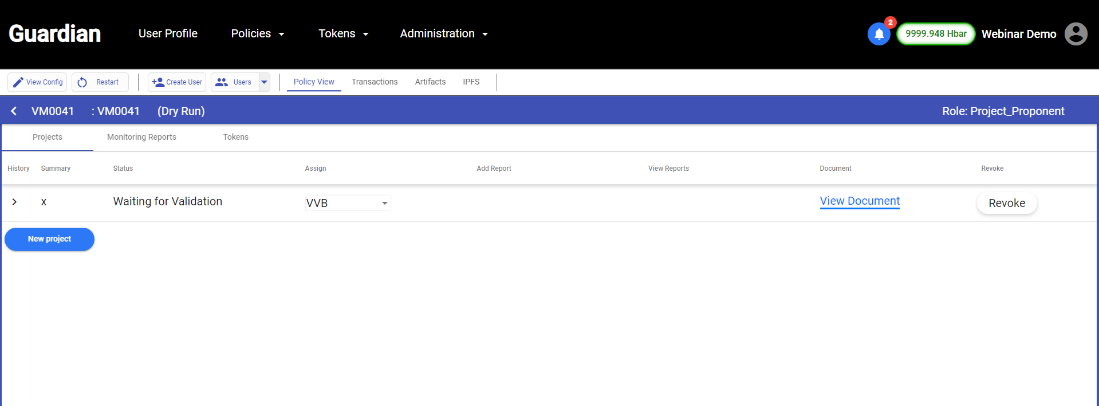
Task: Expand the project history row chevron
Action: click(14, 202)
